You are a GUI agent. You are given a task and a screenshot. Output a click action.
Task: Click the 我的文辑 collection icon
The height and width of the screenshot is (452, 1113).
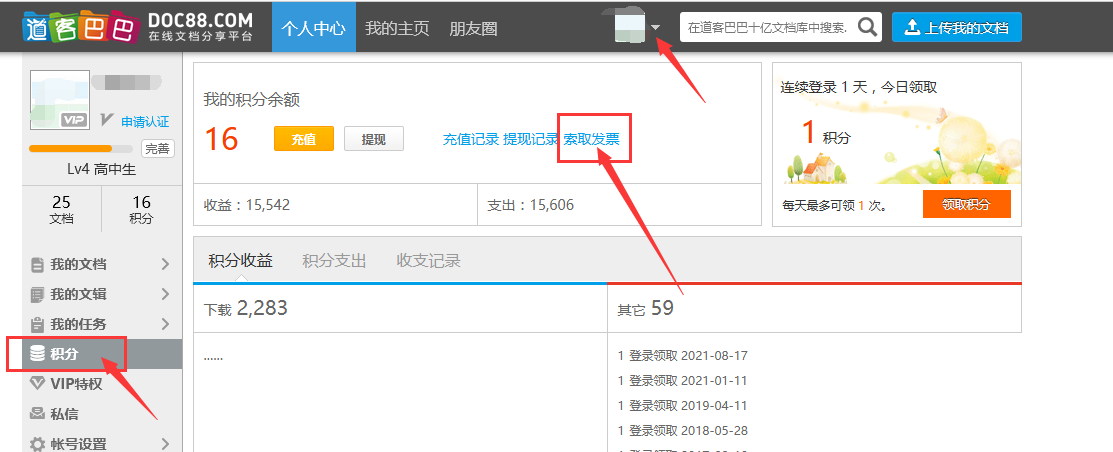(38, 294)
